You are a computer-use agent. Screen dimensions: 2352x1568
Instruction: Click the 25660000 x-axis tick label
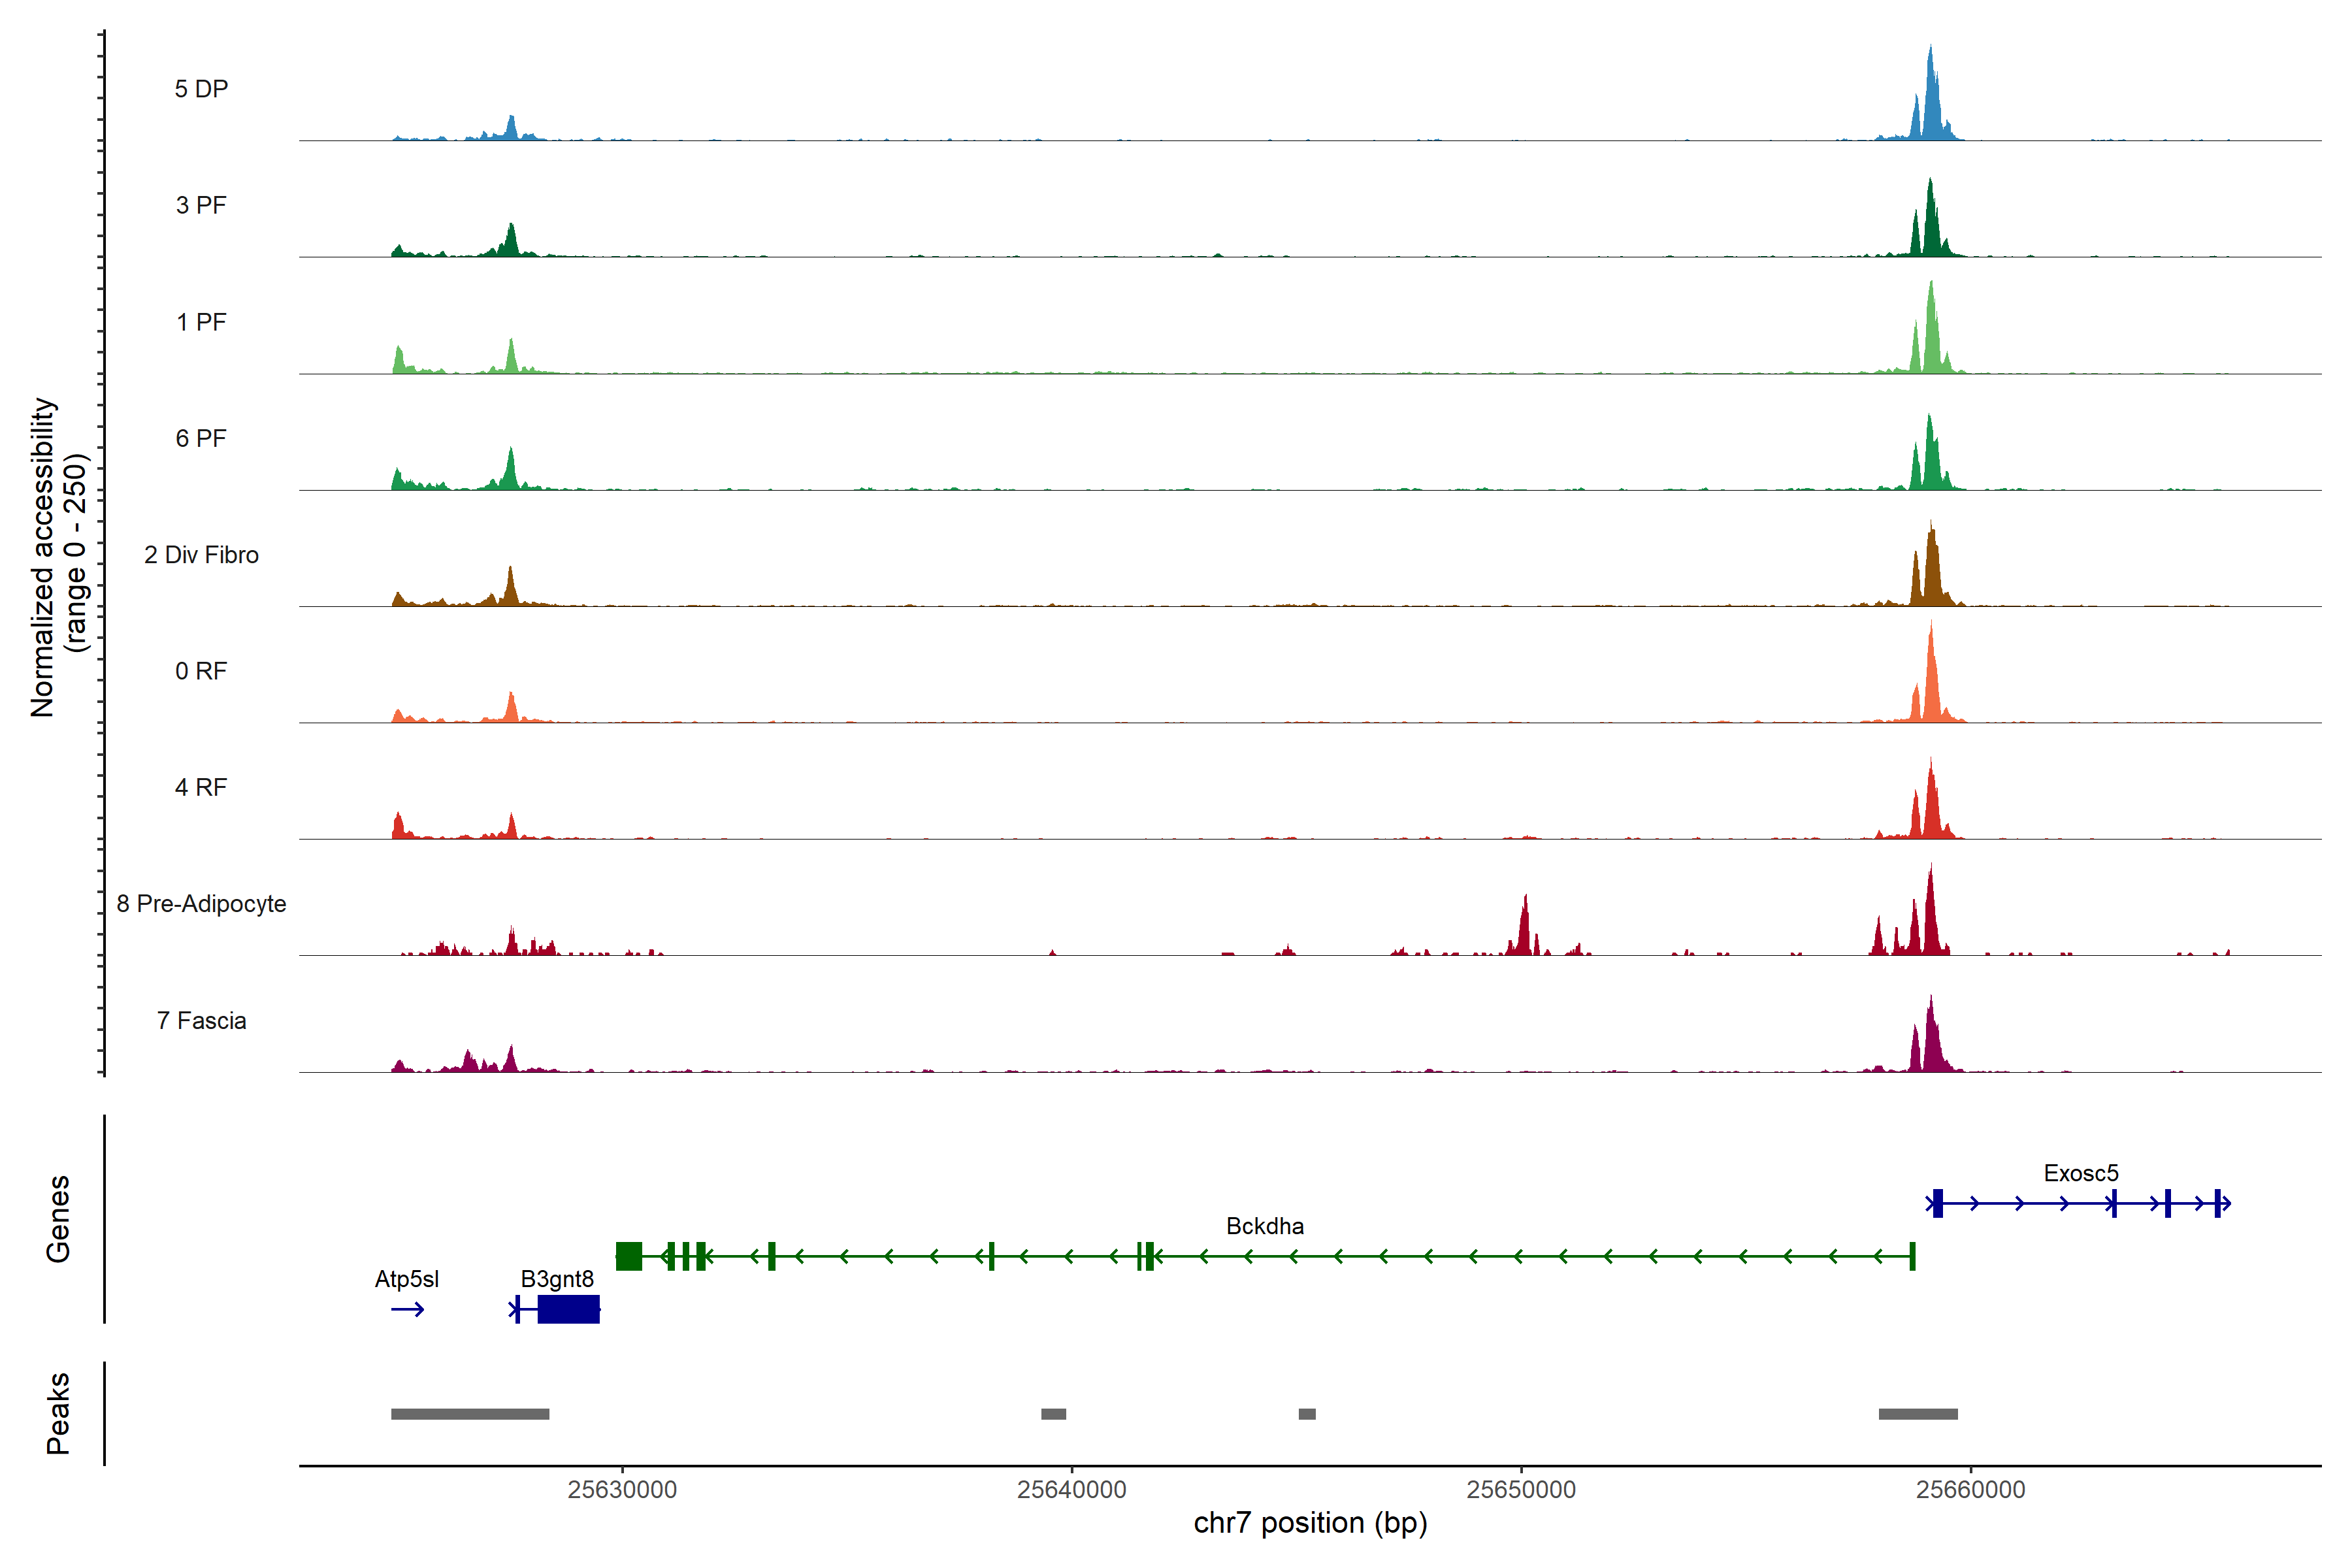1970,1489
